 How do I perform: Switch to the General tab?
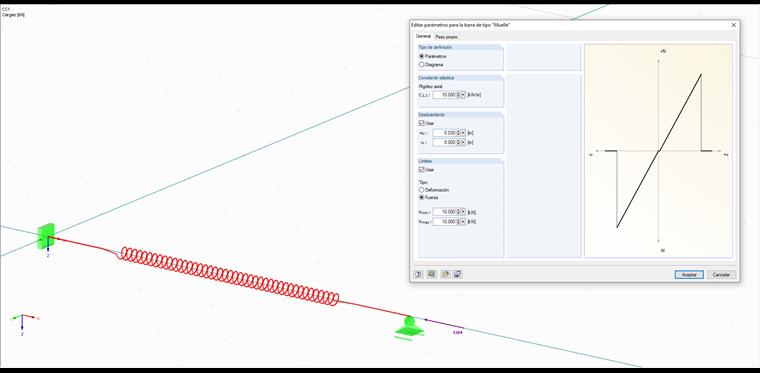[423, 36]
